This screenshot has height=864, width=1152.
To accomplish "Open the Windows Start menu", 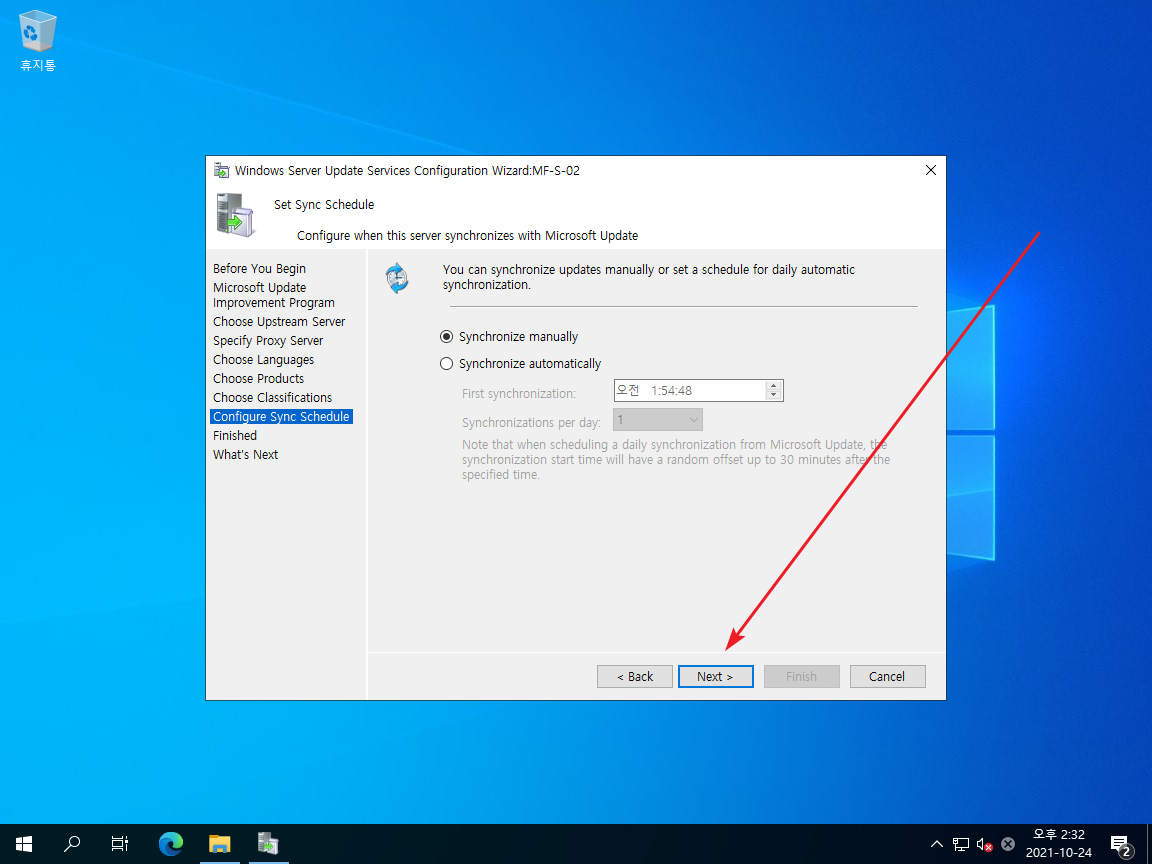I will pos(24,843).
